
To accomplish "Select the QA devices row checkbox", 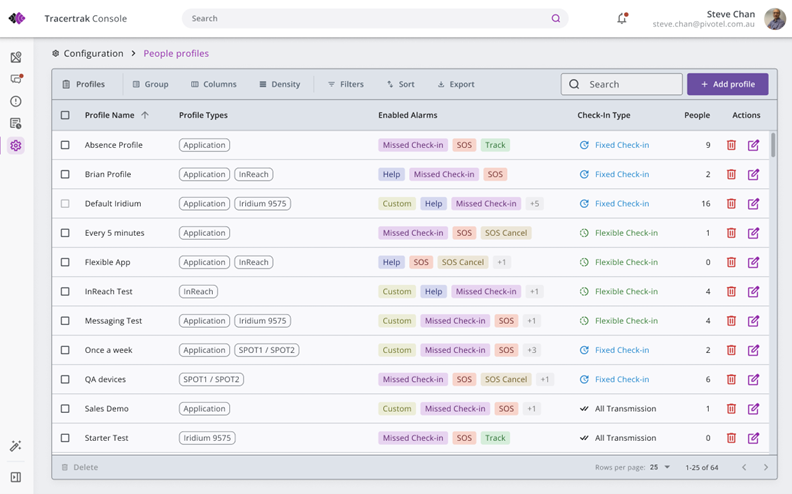I will coord(65,380).
